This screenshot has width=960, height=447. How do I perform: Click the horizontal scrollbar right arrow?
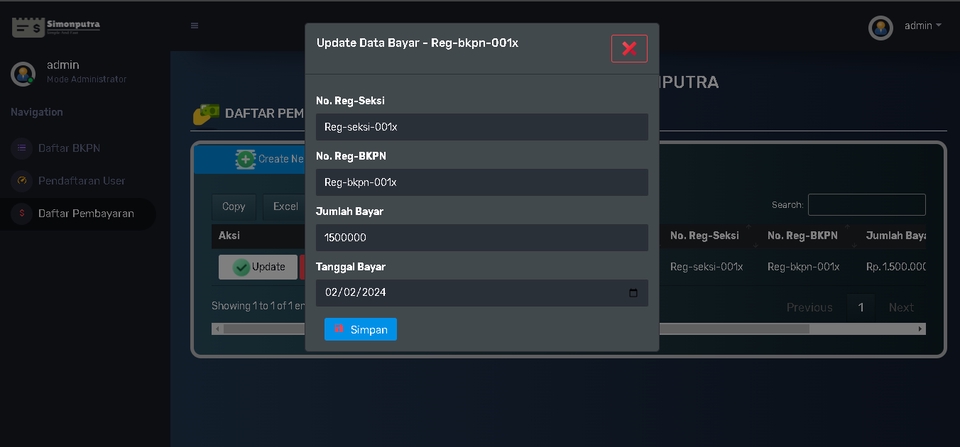pyautogui.click(x=920, y=329)
